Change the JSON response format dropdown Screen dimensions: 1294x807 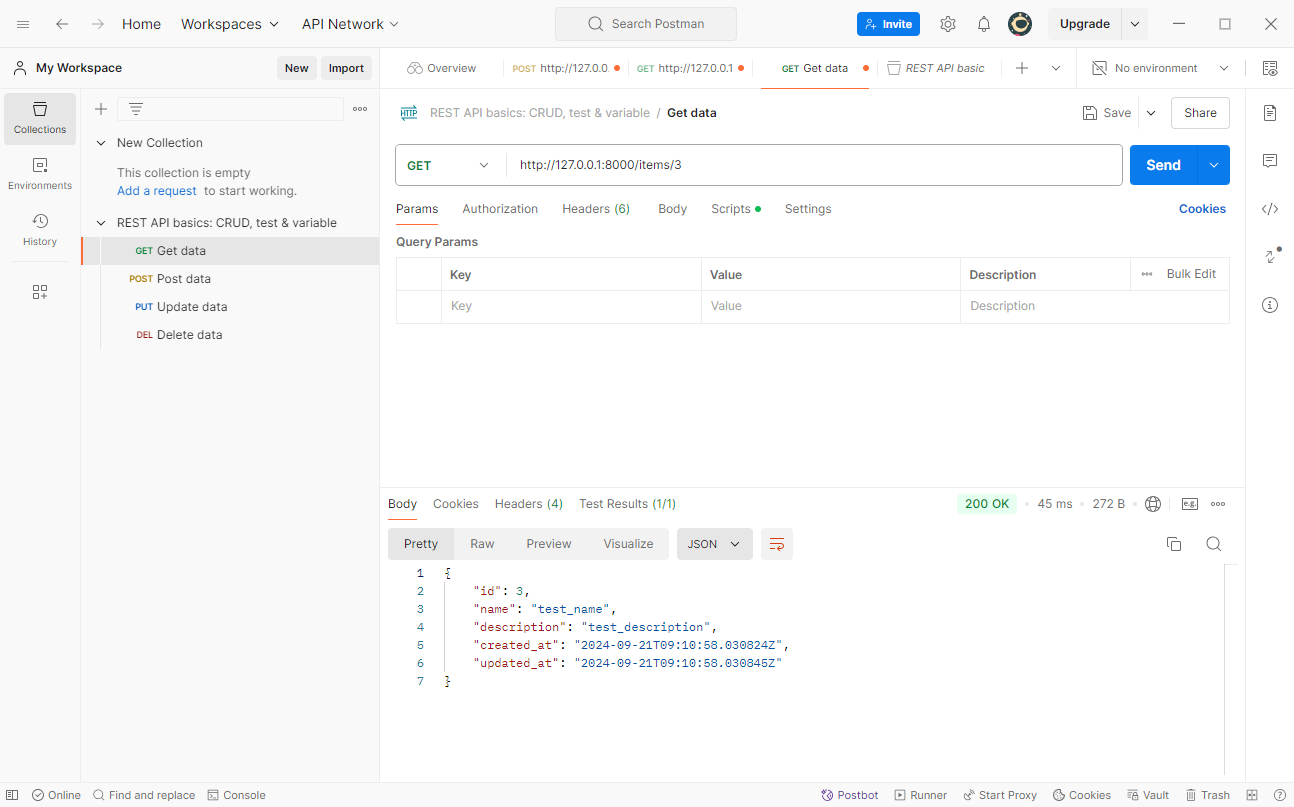tap(715, 544)
